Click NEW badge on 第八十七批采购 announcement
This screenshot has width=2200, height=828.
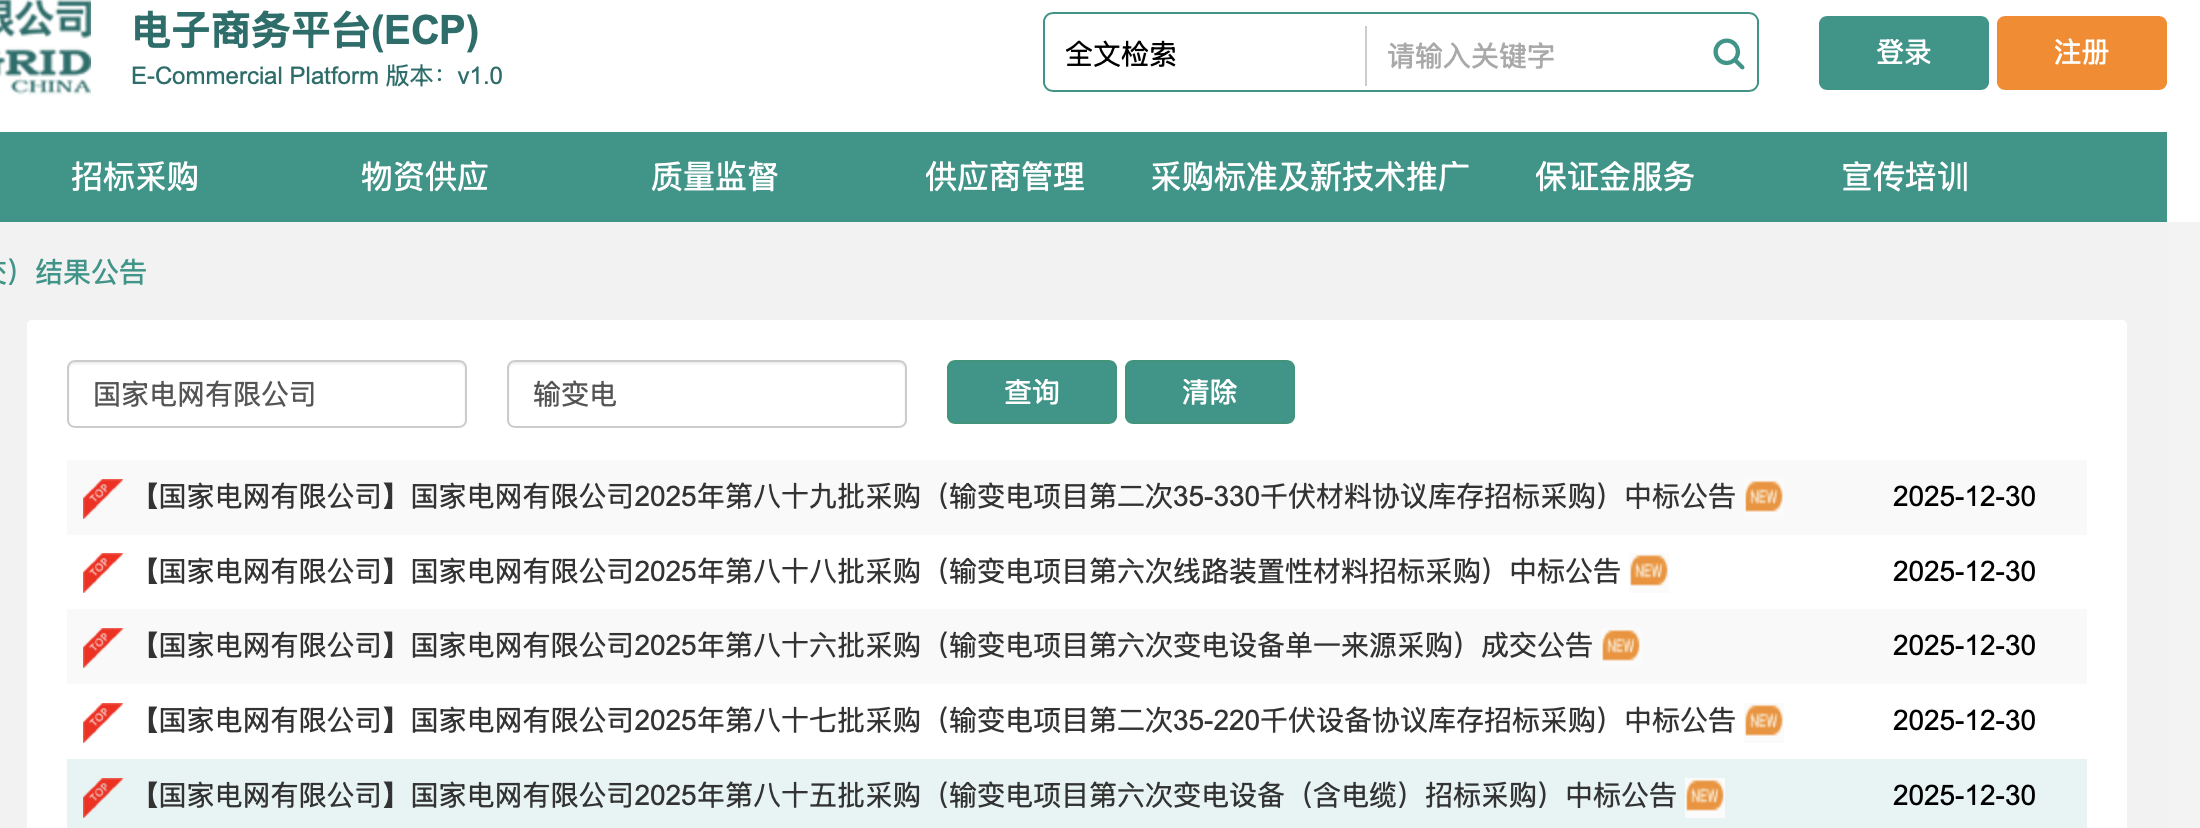pos(1764,721)
